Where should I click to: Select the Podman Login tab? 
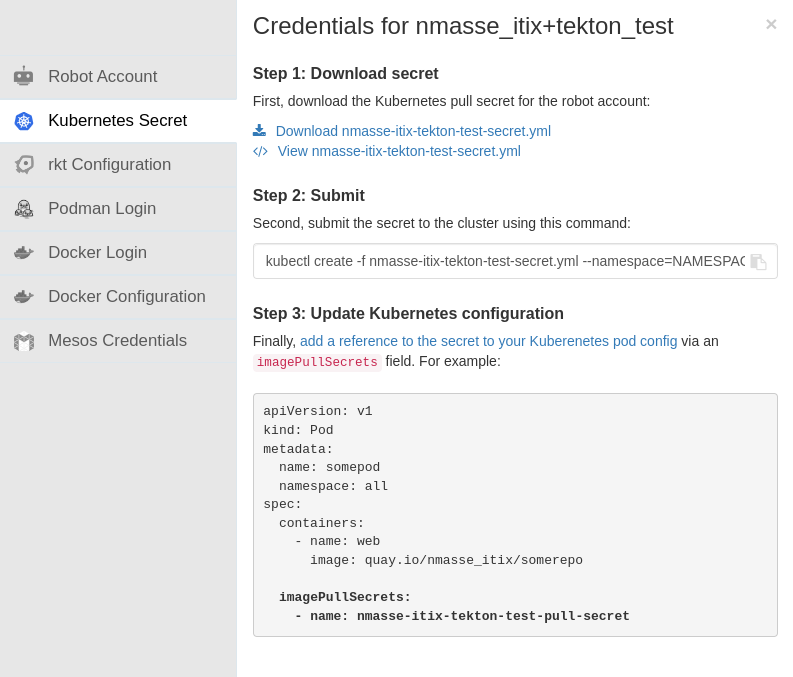click(x=102, y=209)
